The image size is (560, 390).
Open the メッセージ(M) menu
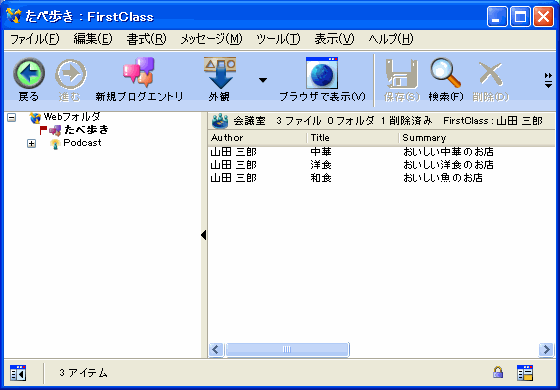click(x=211, y=39)
